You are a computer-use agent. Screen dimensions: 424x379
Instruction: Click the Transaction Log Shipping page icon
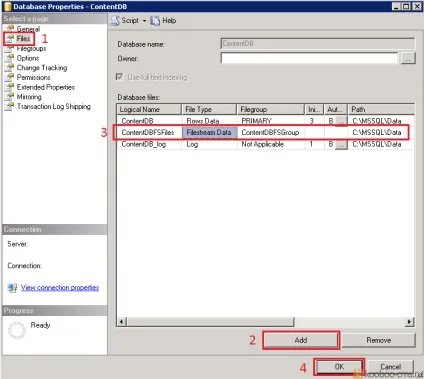10,106
